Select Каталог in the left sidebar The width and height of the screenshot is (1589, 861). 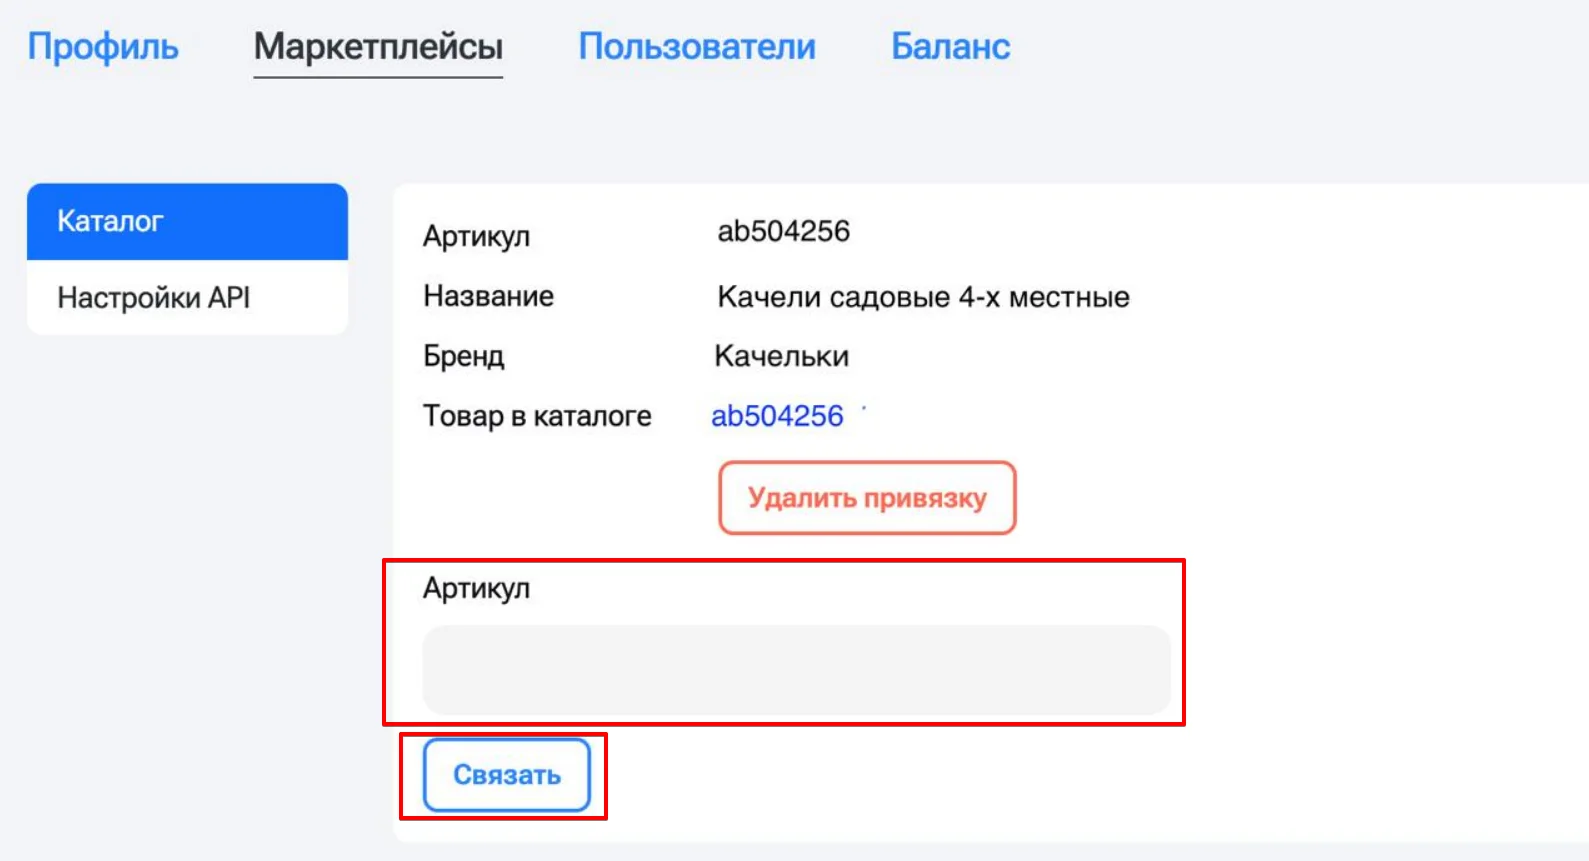click(187, 221)
